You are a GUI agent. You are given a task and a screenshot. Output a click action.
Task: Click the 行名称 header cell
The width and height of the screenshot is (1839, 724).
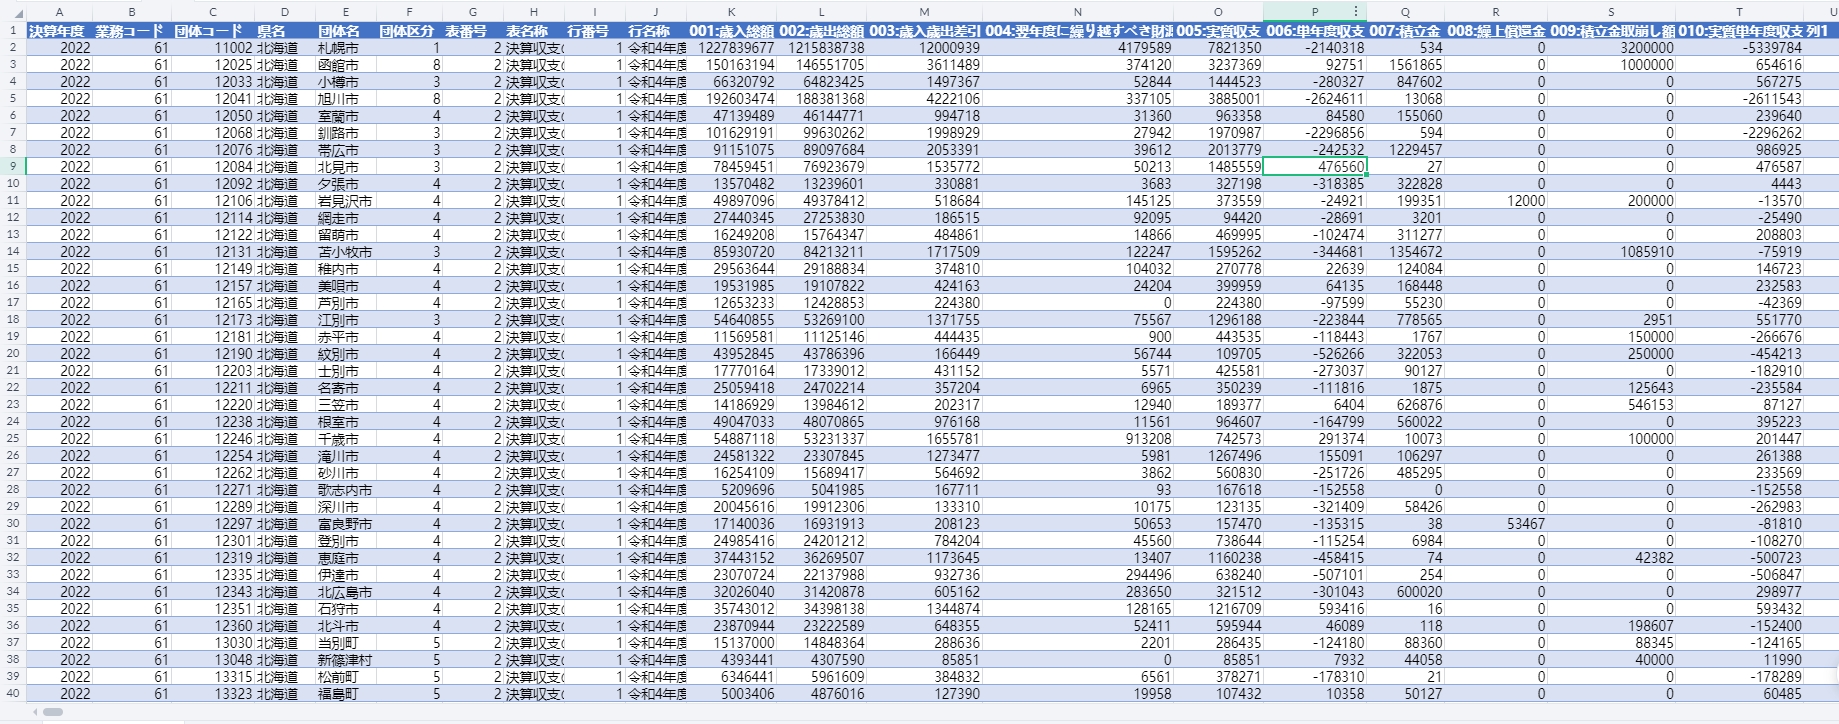point(656,31)
